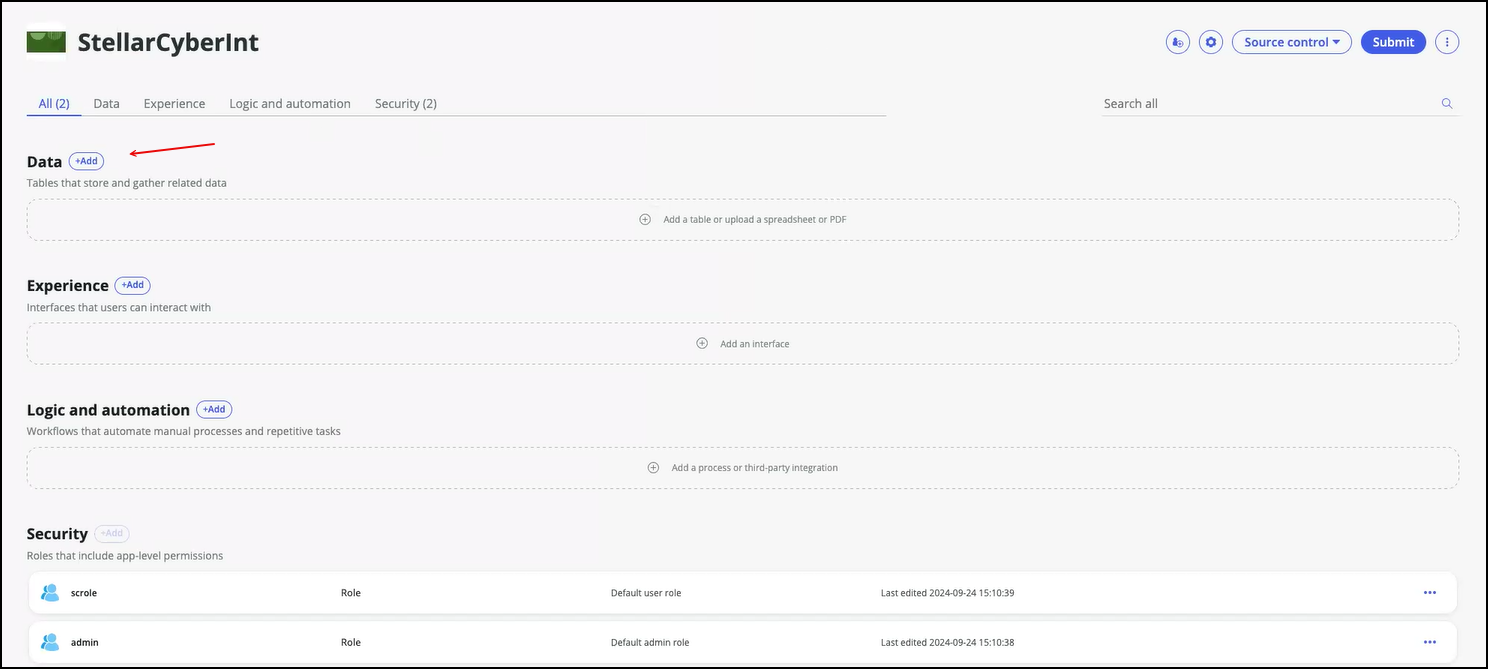This screenshot has height=669, width=1488.
Task: Open the ellipsis menu for scrole role
Action: point(1429,593)
